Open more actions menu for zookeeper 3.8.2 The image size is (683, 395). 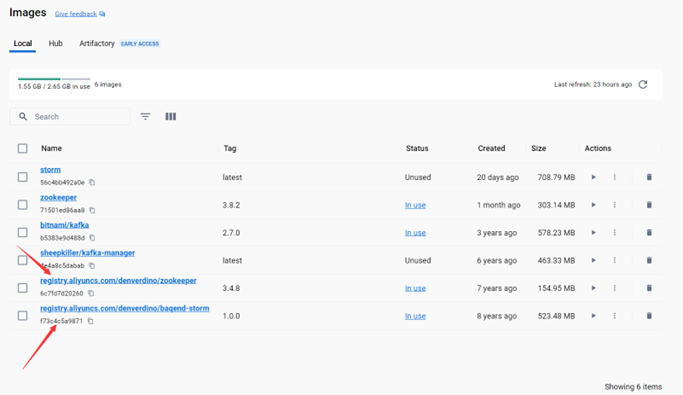(x=615, y=205)
